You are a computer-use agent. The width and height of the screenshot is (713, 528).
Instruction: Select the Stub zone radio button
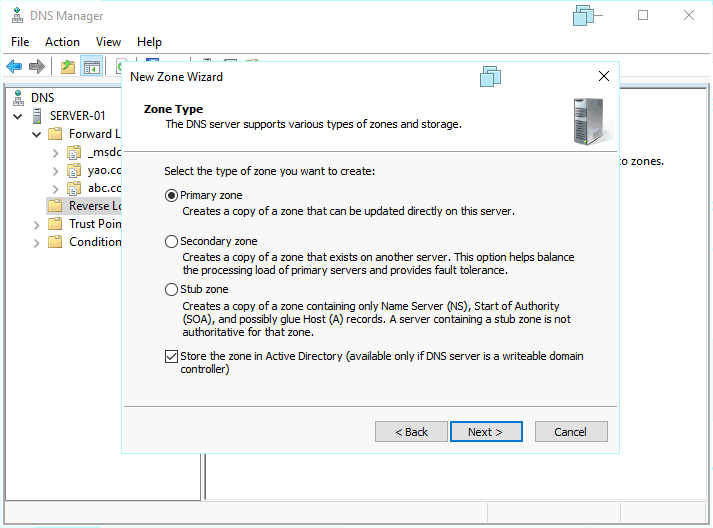[171, 290]
